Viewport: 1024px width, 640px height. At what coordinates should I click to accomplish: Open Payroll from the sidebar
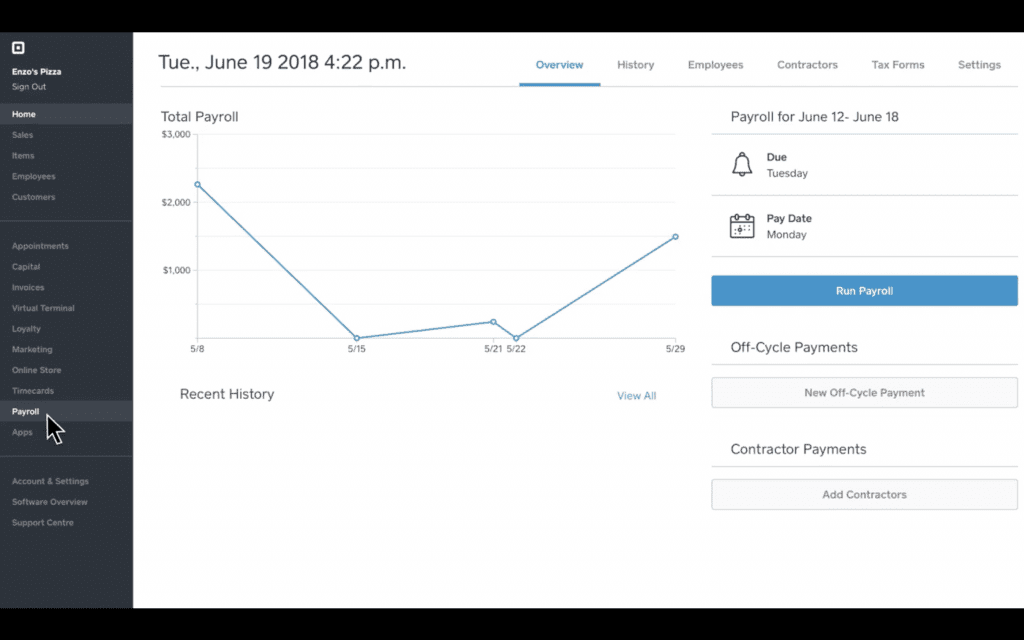tap(25, 411)
